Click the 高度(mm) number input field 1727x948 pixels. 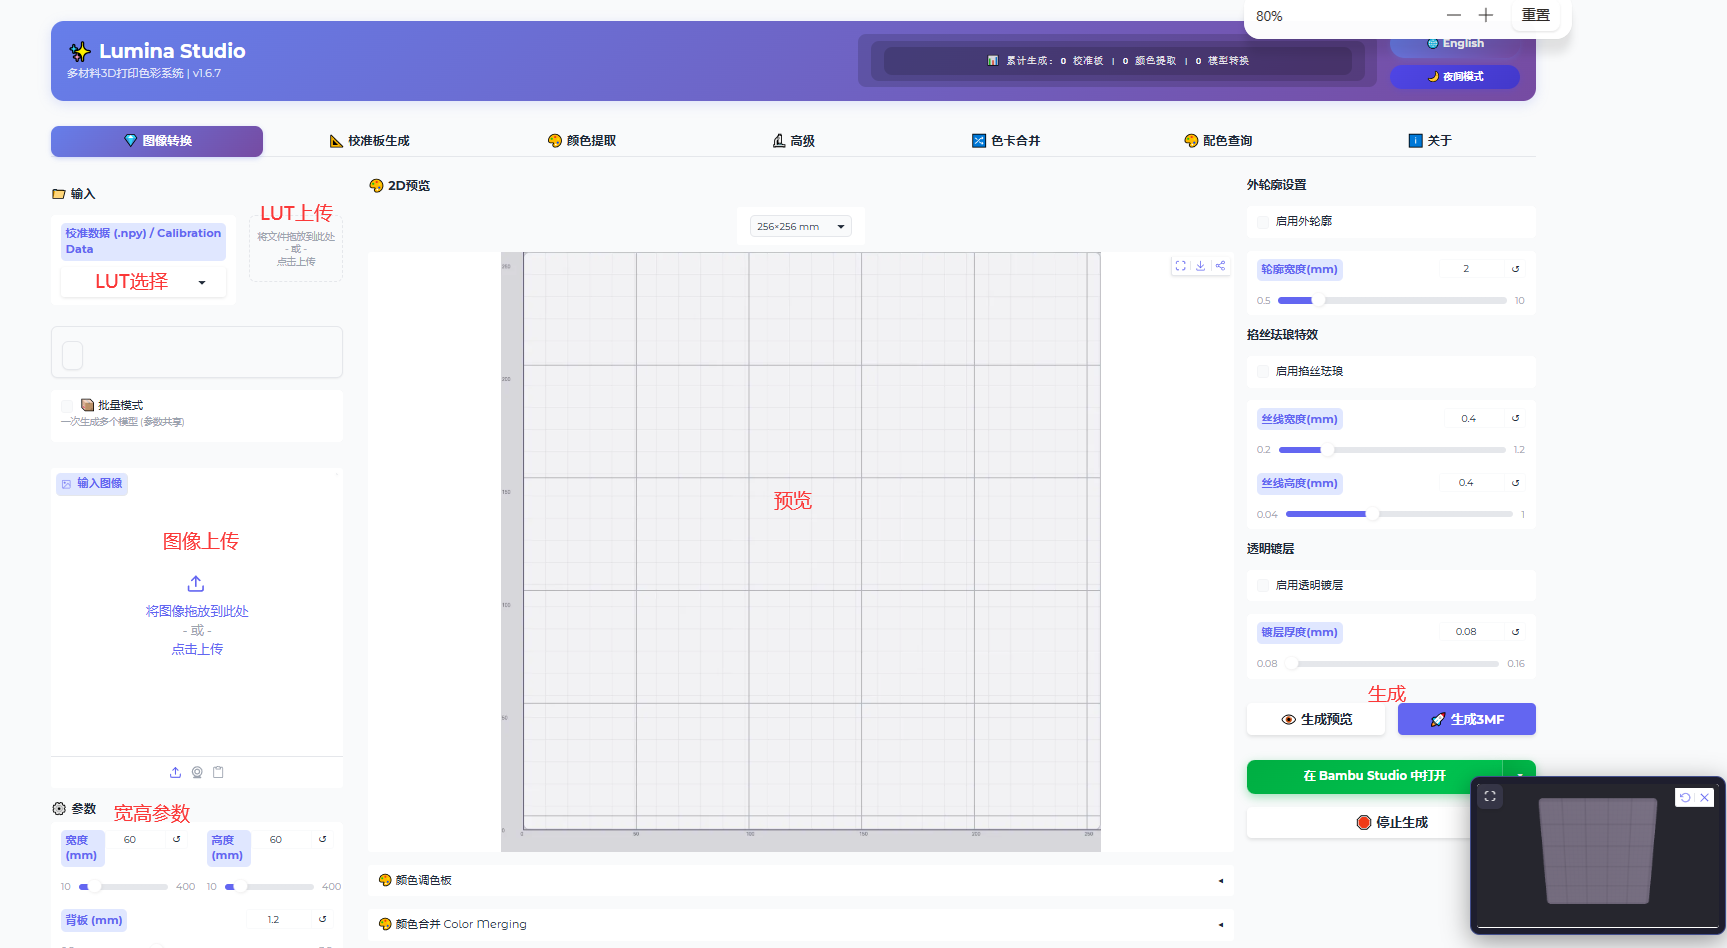click(284, 839)
